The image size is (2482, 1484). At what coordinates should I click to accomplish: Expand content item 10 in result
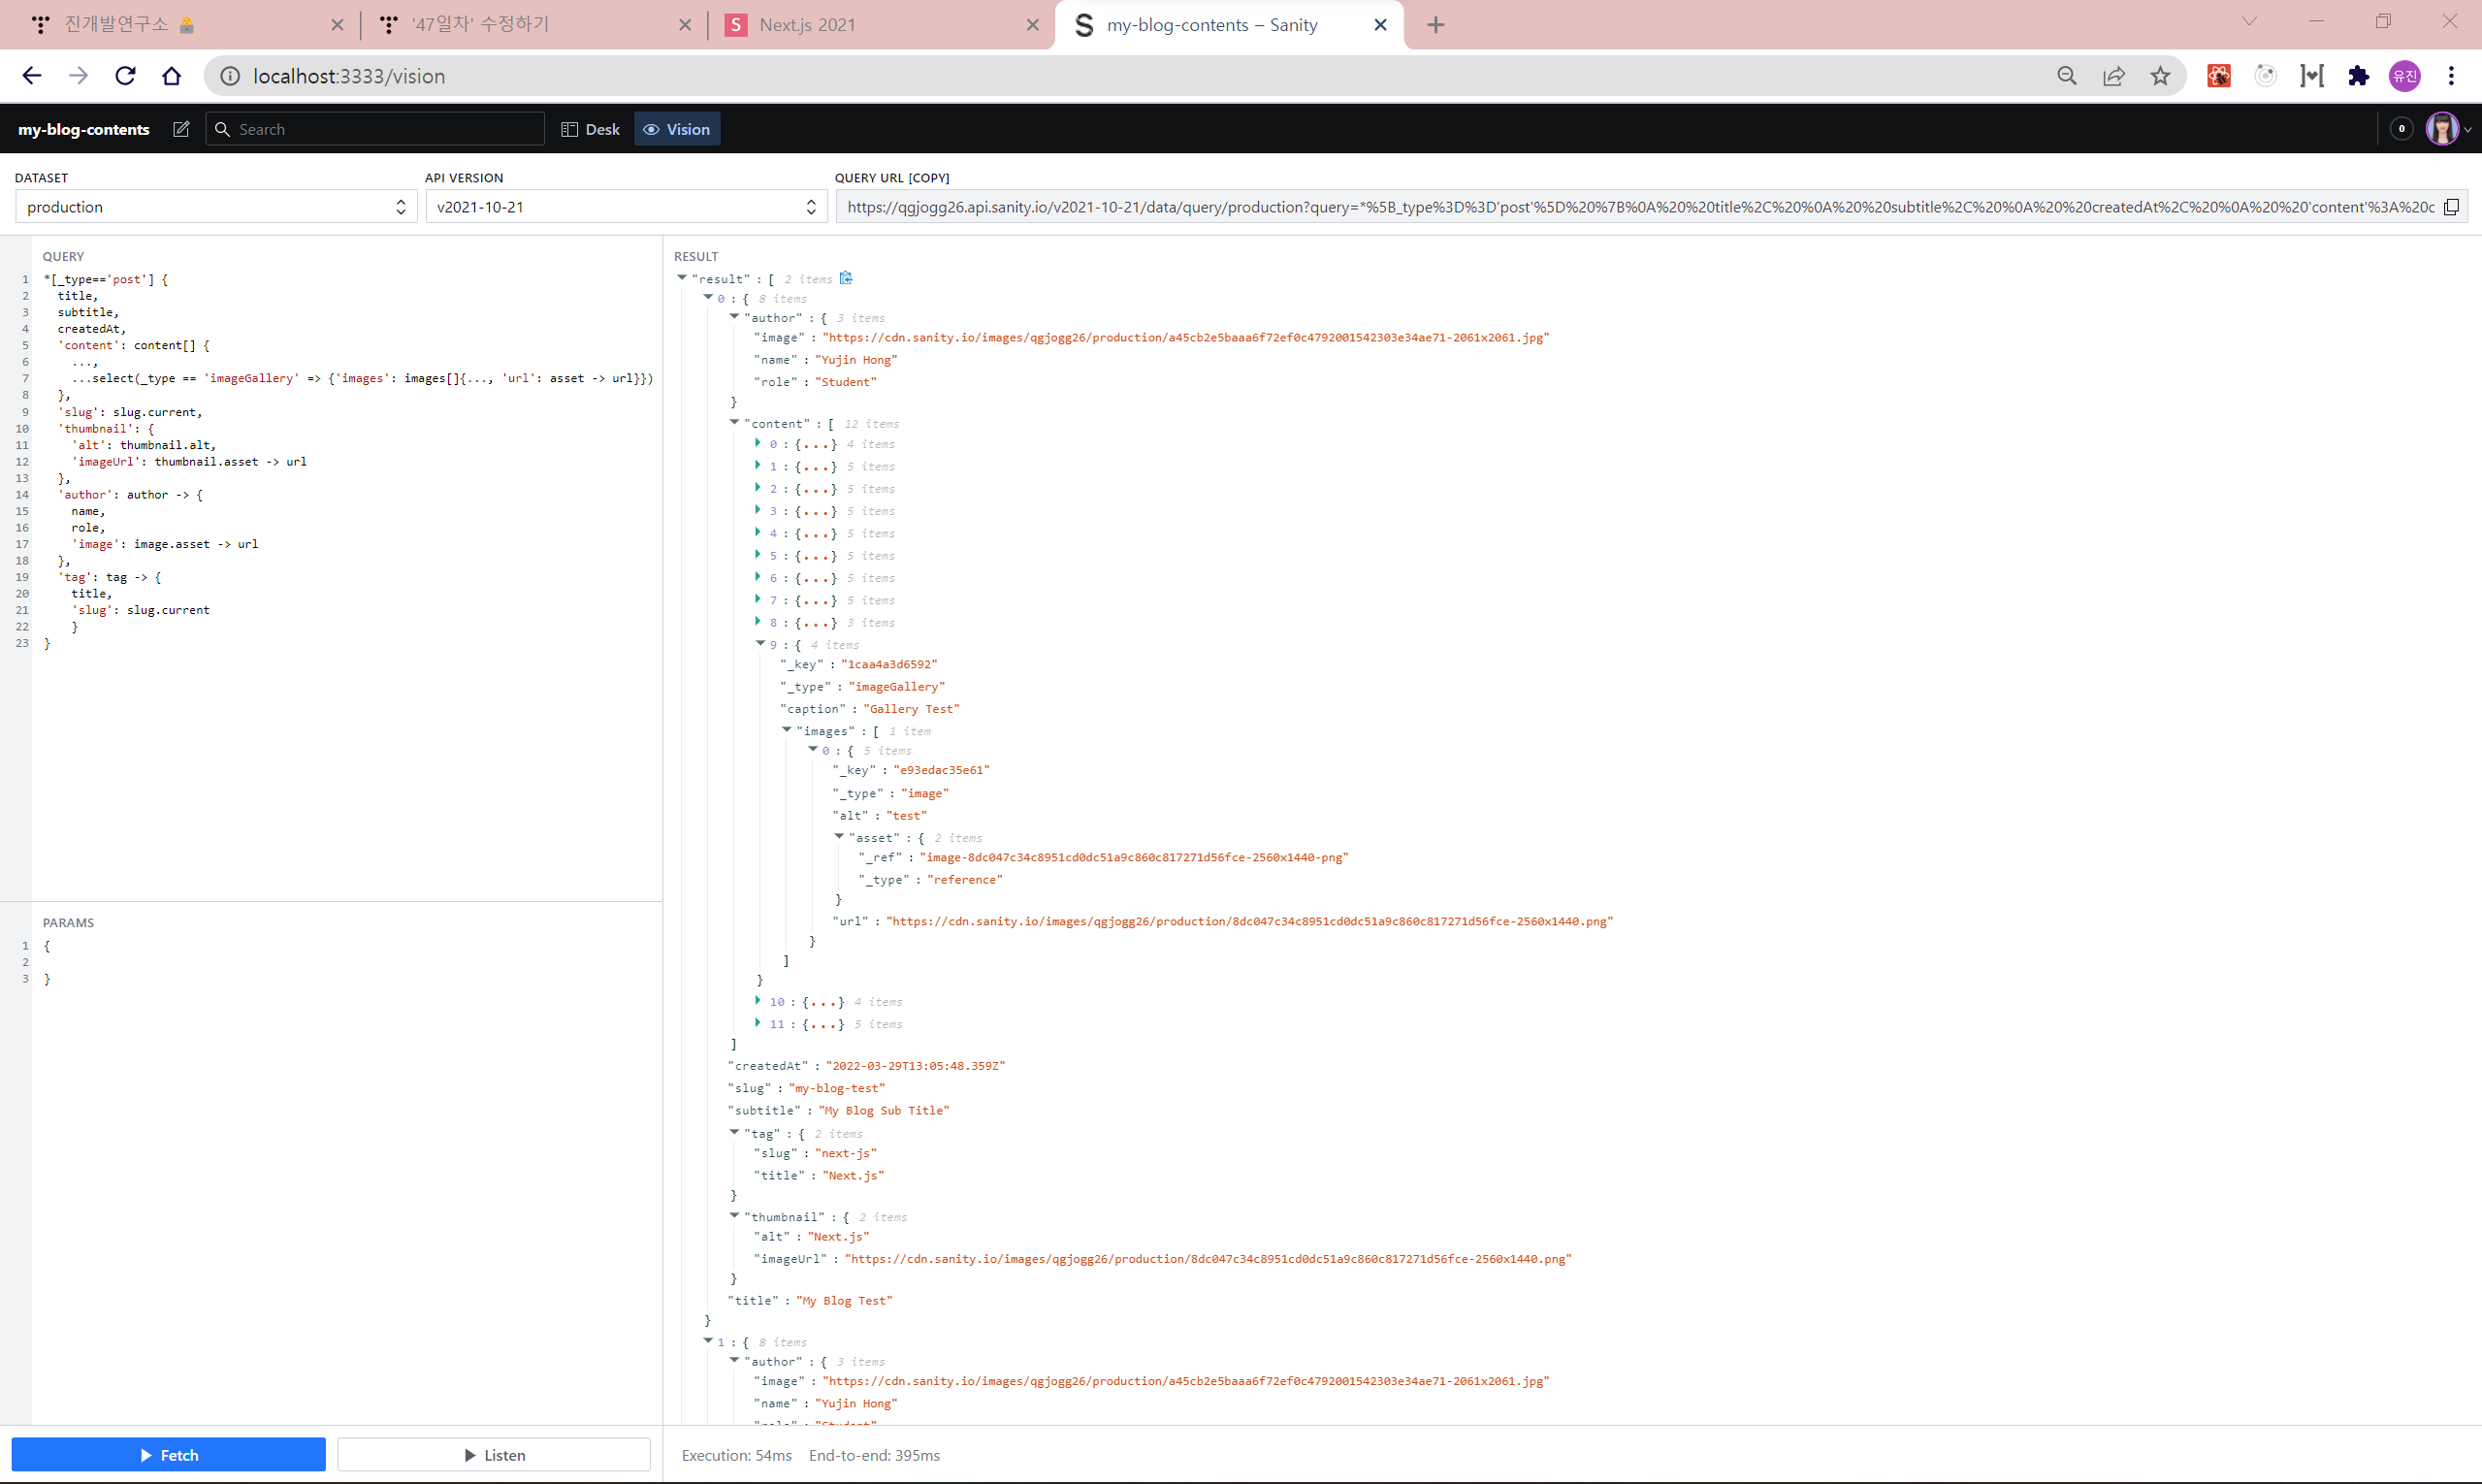pyautogui.click(x=758, y=1000)
